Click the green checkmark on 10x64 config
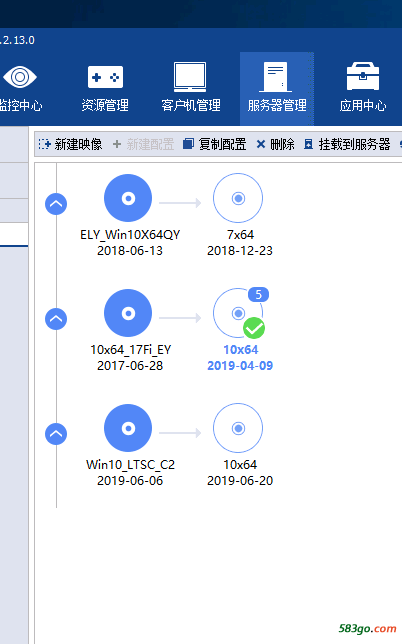 point(254,328)
